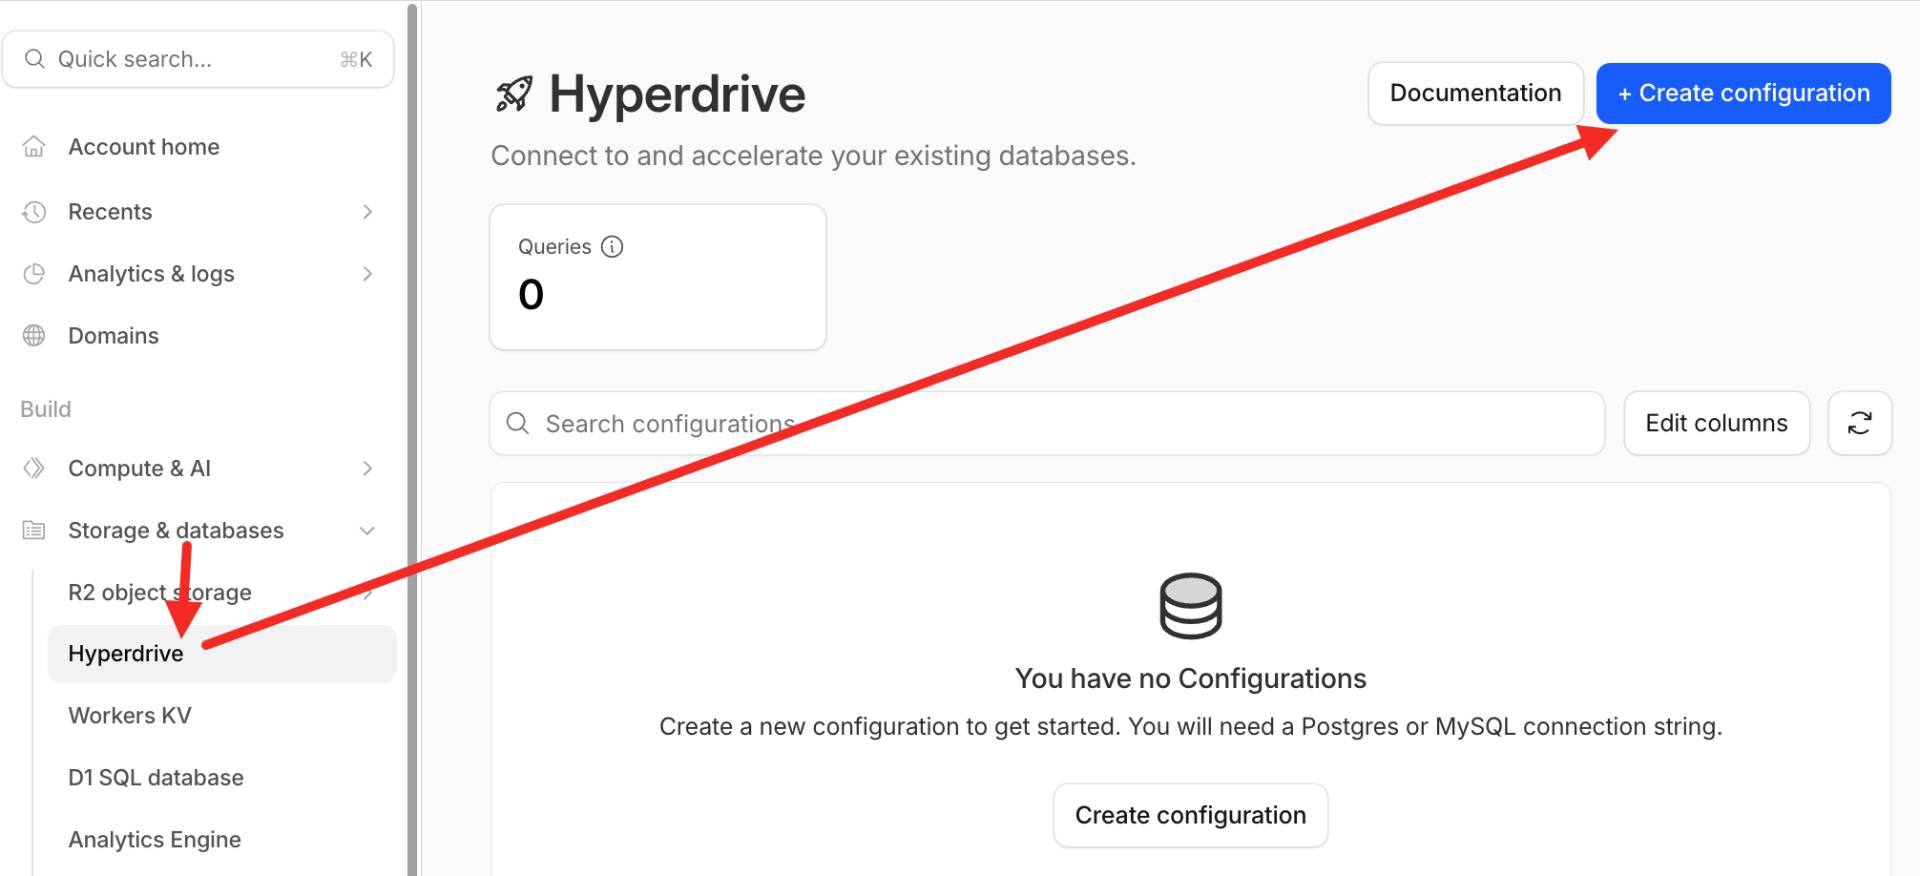Viewport: 1920px width, 876px height.
Task: Click the Edit columns button
Action: [x=1716, y=423]
